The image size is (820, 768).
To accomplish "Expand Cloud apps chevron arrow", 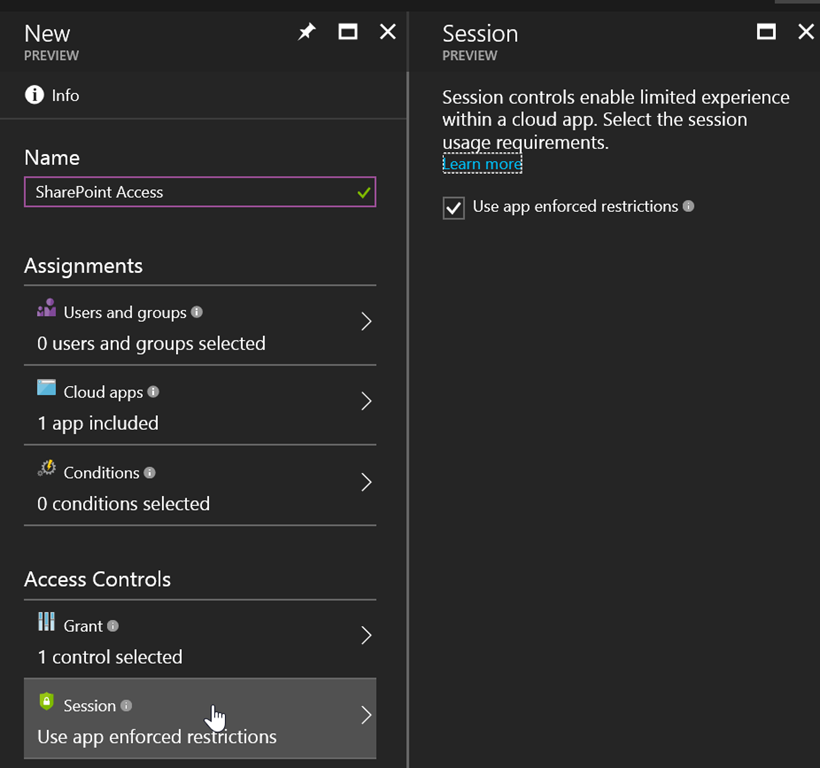I will click(366, 401).
